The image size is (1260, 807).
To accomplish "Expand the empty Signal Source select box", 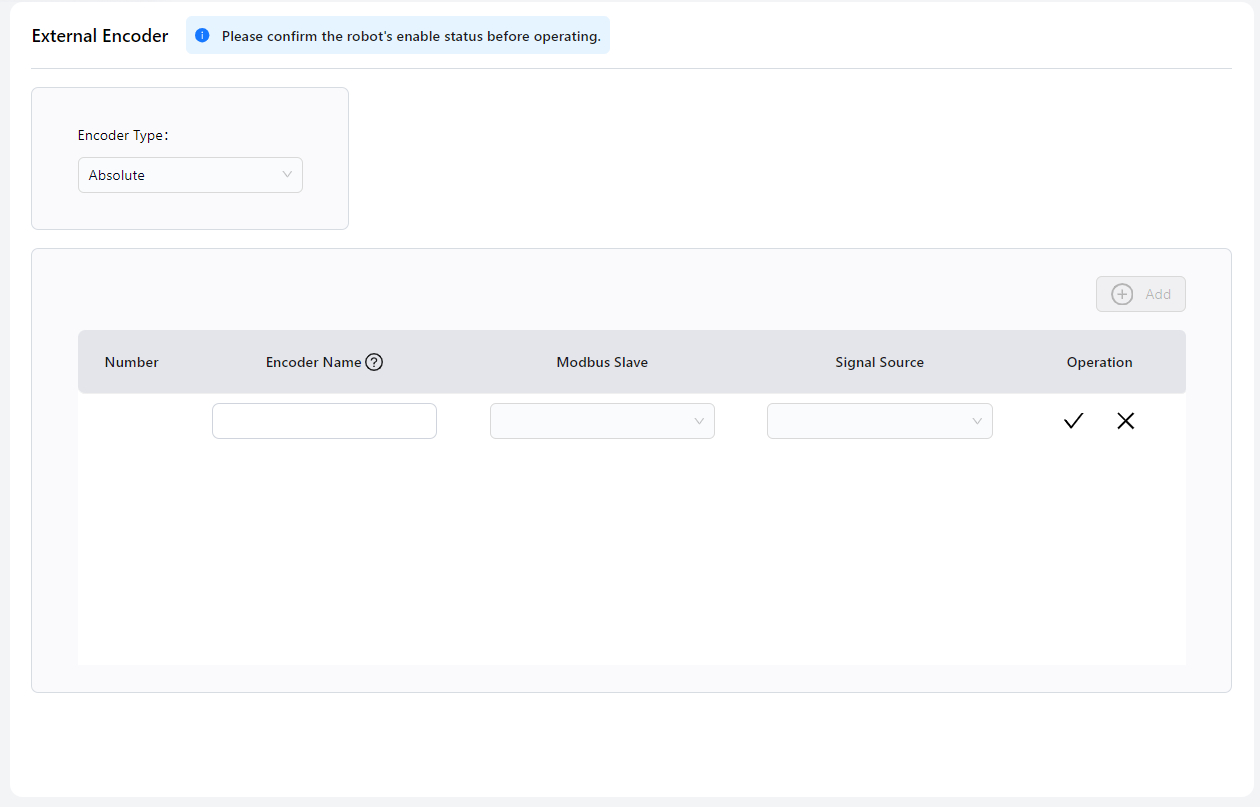I will click(x=868, y=421).
